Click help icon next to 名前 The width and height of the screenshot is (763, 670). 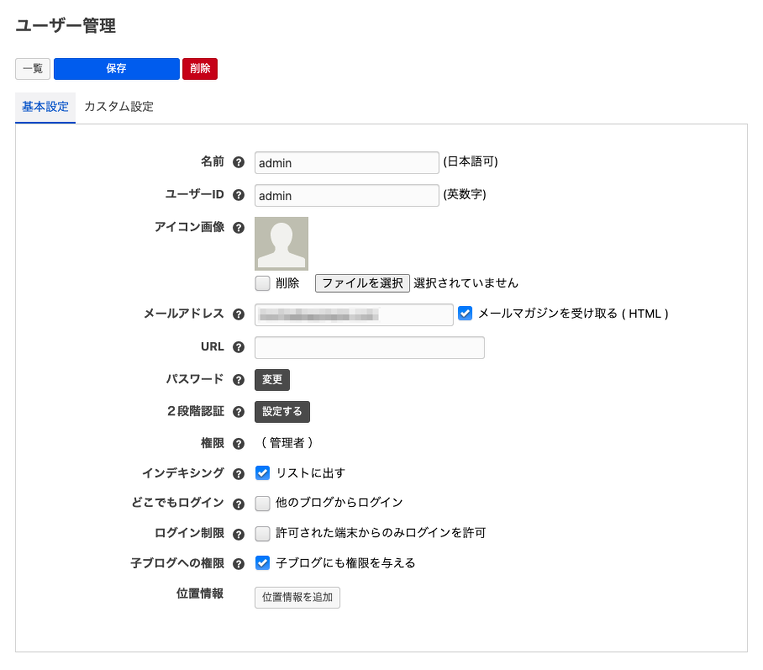[x=238, y=162]
